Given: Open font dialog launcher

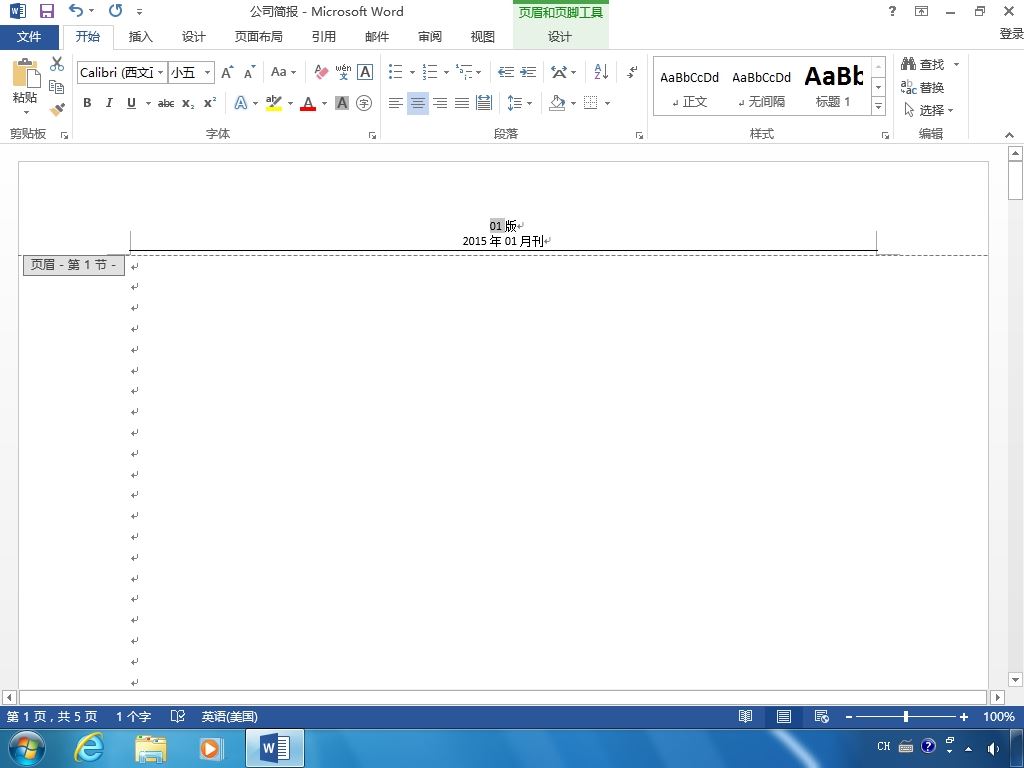Looking at the screenshot, I should click(x=372, y=135).
